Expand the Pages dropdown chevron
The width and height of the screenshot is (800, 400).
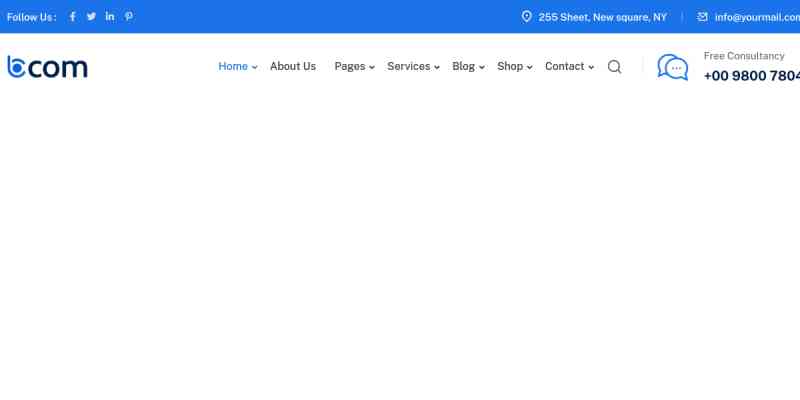(372, 68)
